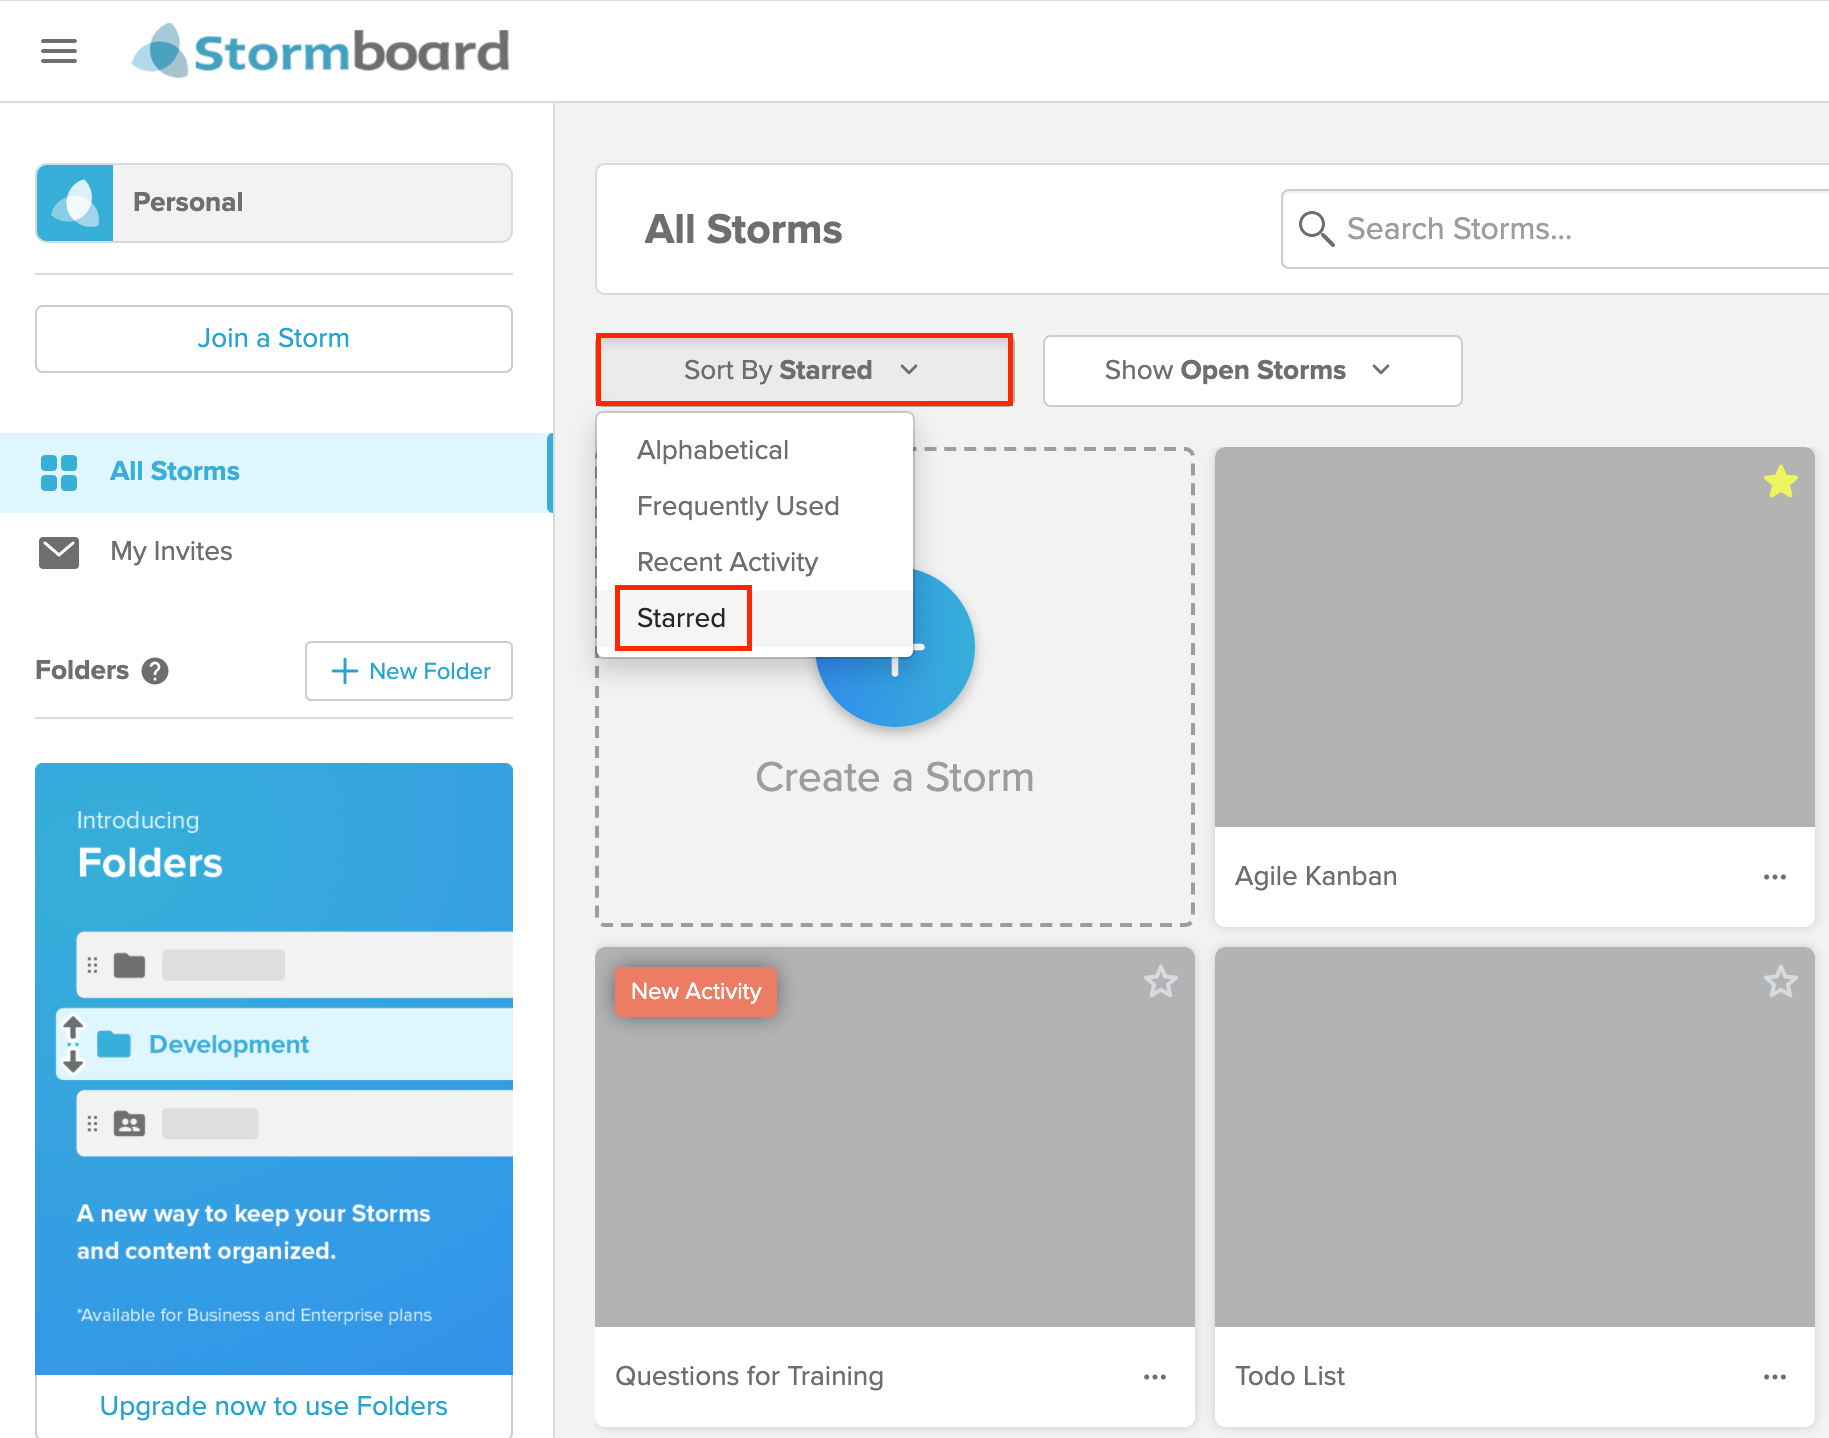Select Alphabetical sort option
This screenshot has width=1829, height=1438.
pyautogui.click(x=755, y=450)
